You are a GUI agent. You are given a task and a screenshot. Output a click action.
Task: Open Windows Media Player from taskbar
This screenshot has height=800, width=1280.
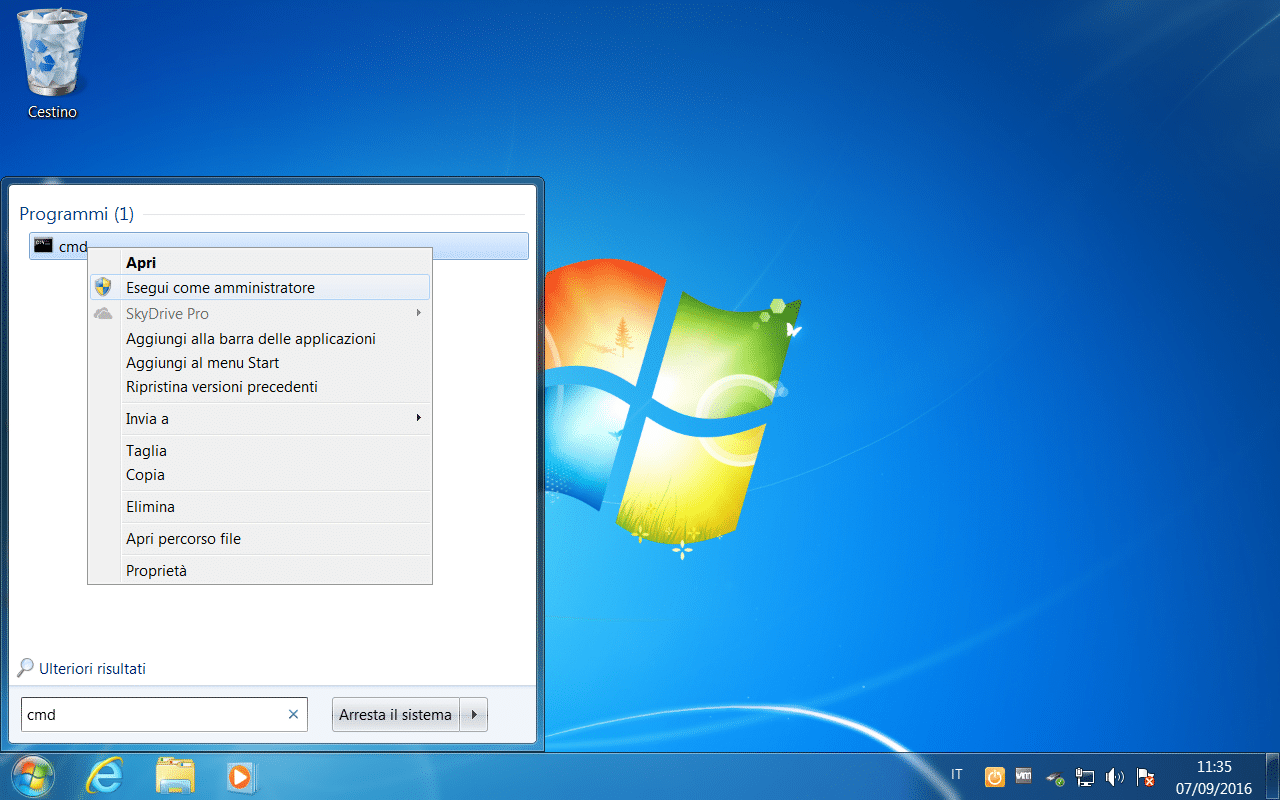pos(240,775)
